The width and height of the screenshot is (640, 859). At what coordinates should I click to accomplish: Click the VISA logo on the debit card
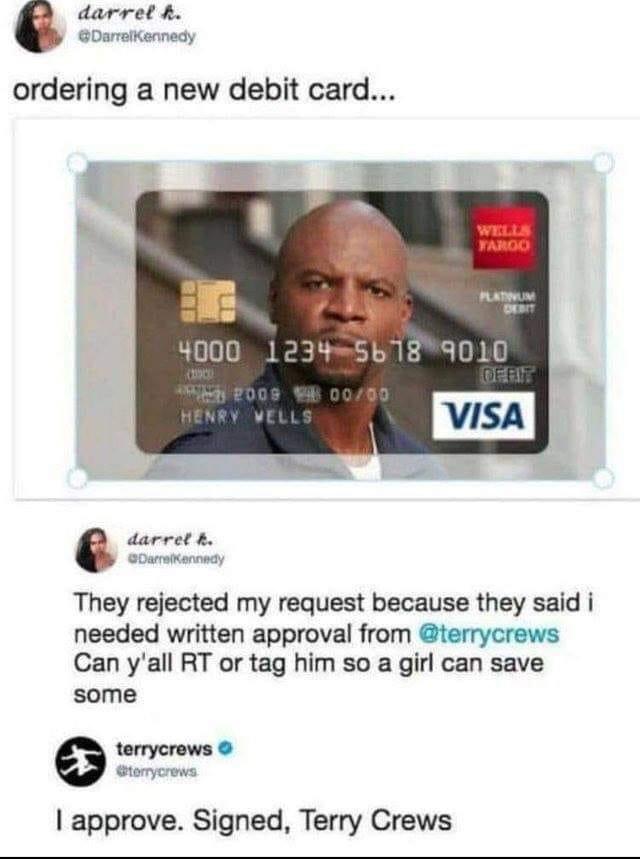coord(483,416)
